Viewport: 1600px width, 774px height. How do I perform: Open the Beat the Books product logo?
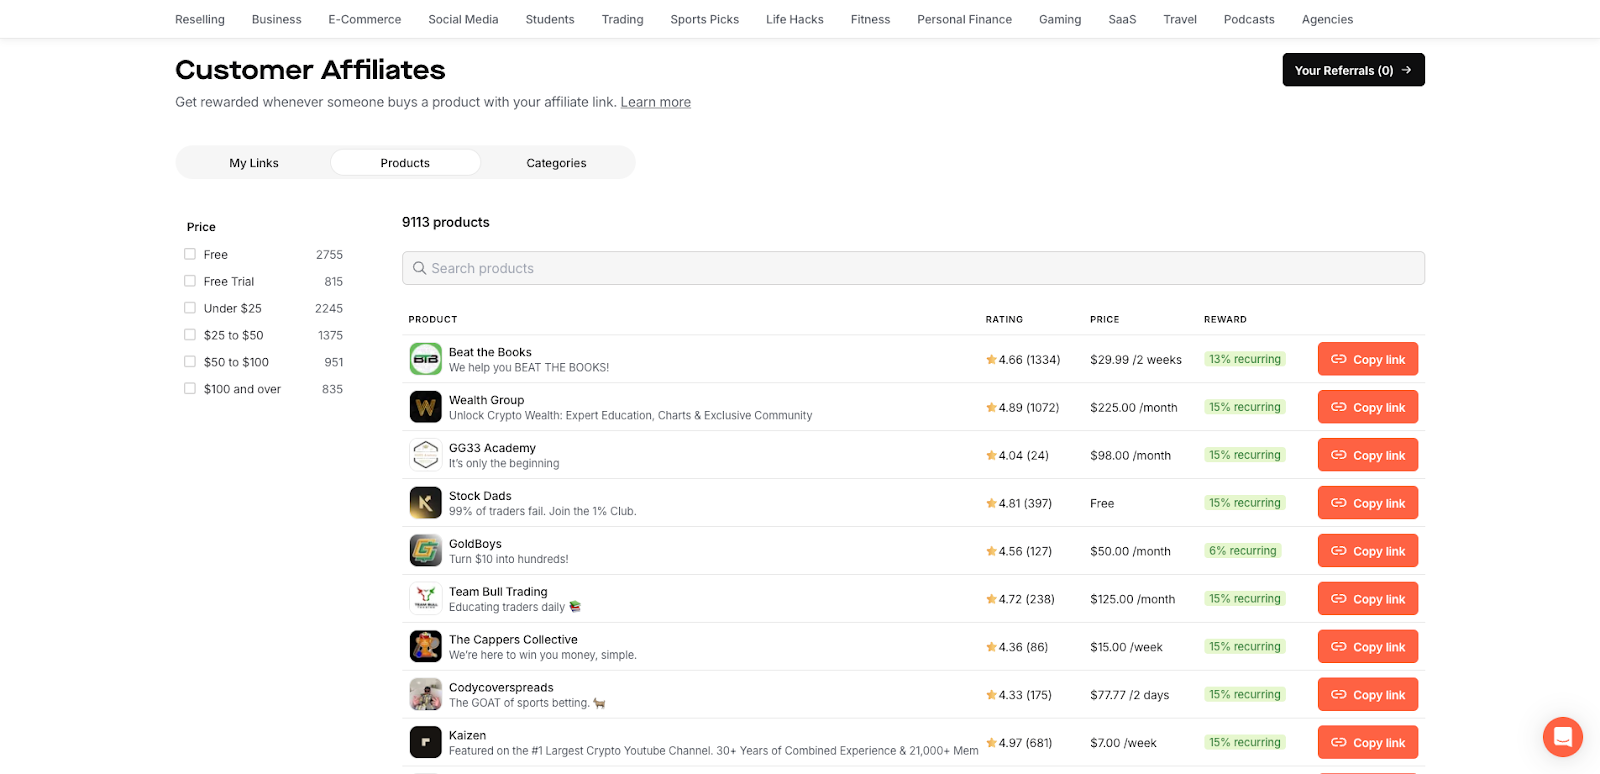click(426, 359)
